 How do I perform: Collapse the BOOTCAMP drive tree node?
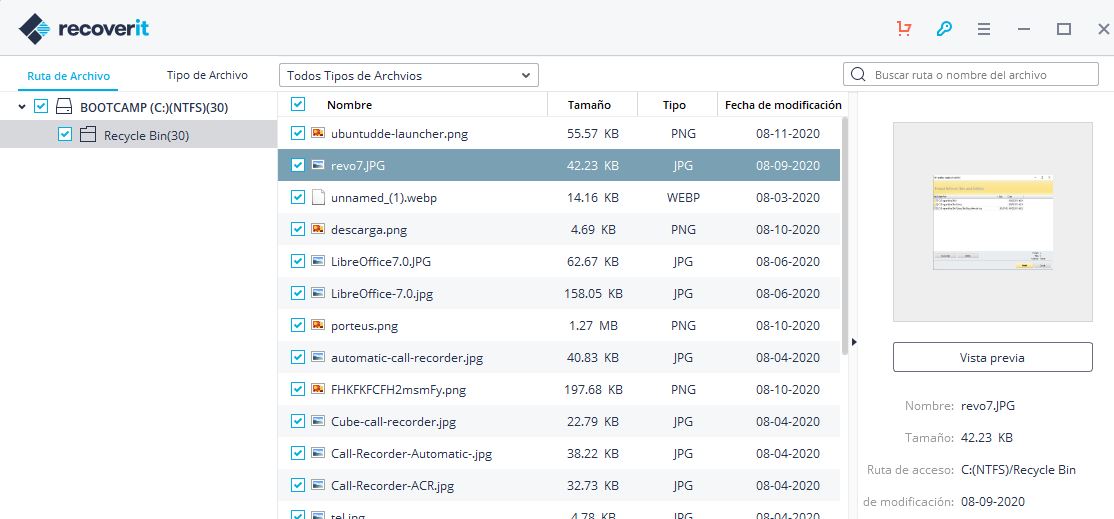point(22,107)
